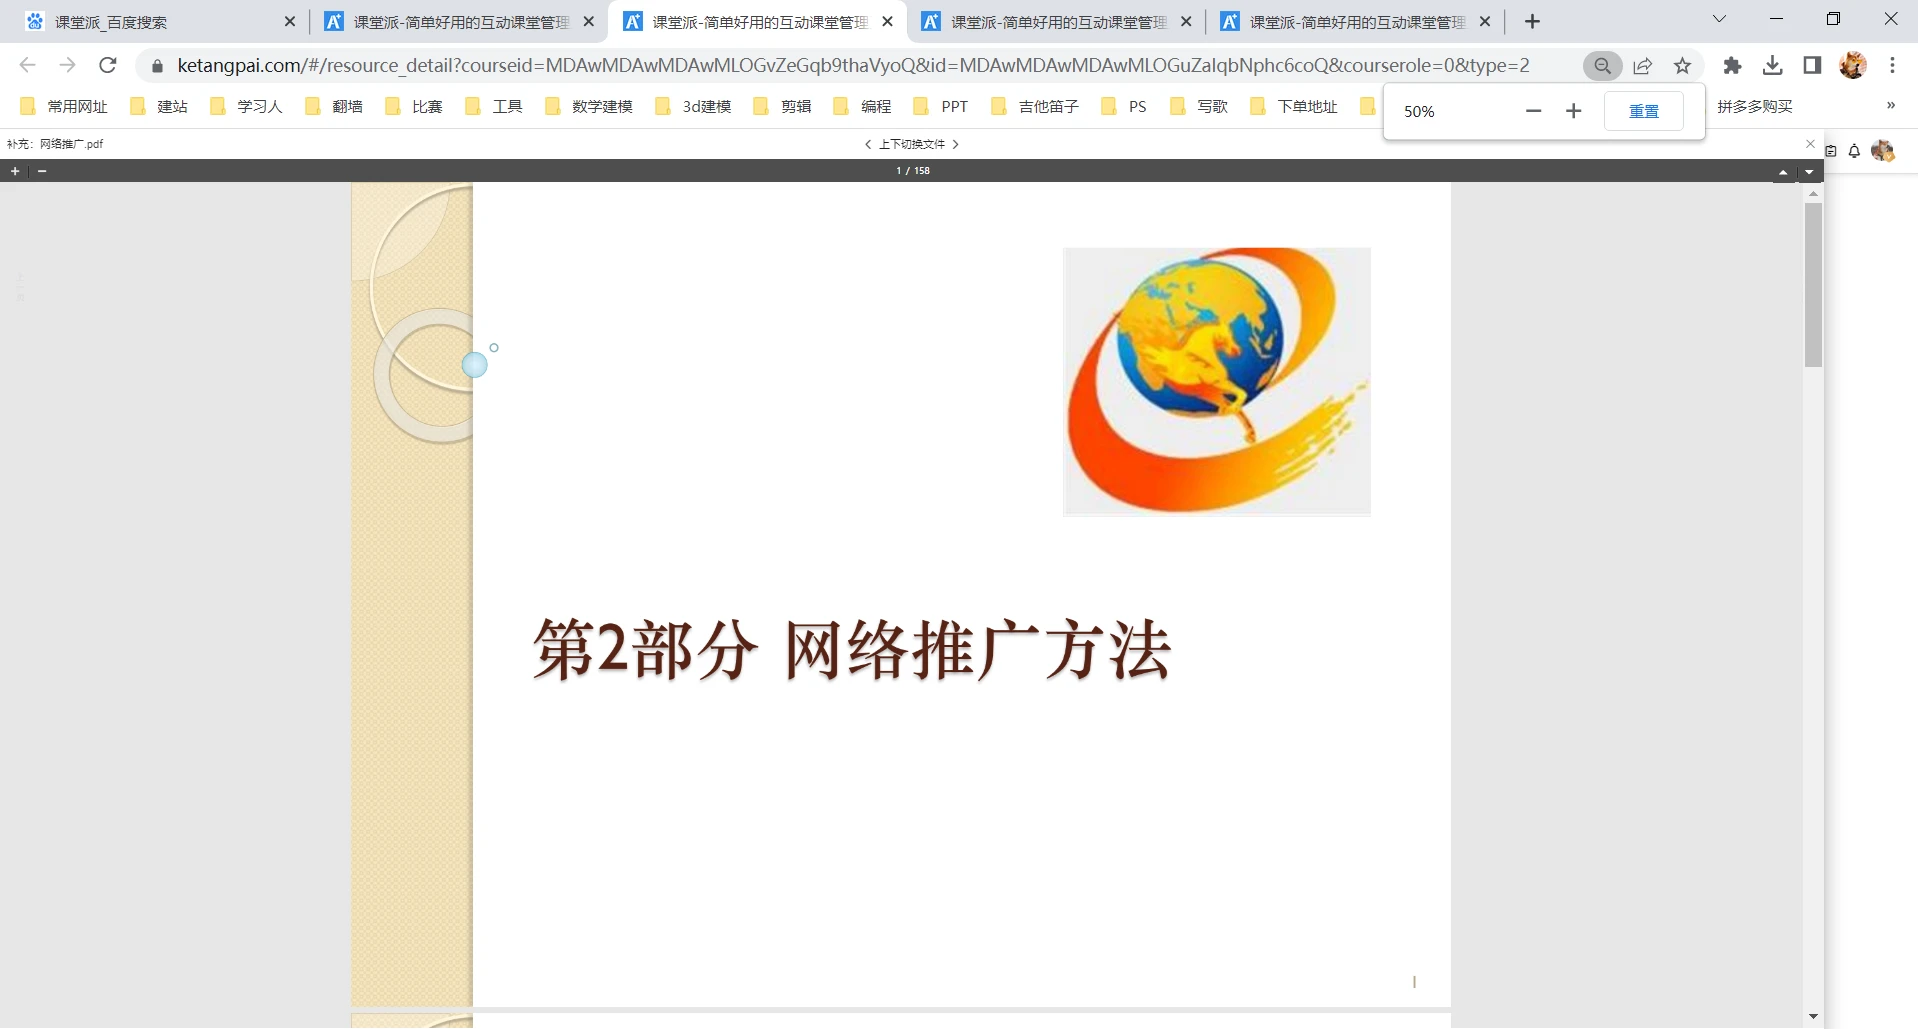Screen dimensions: 1918x1029
Task: Click the globe logo image on slide
Action: [x=1217, y=381]
